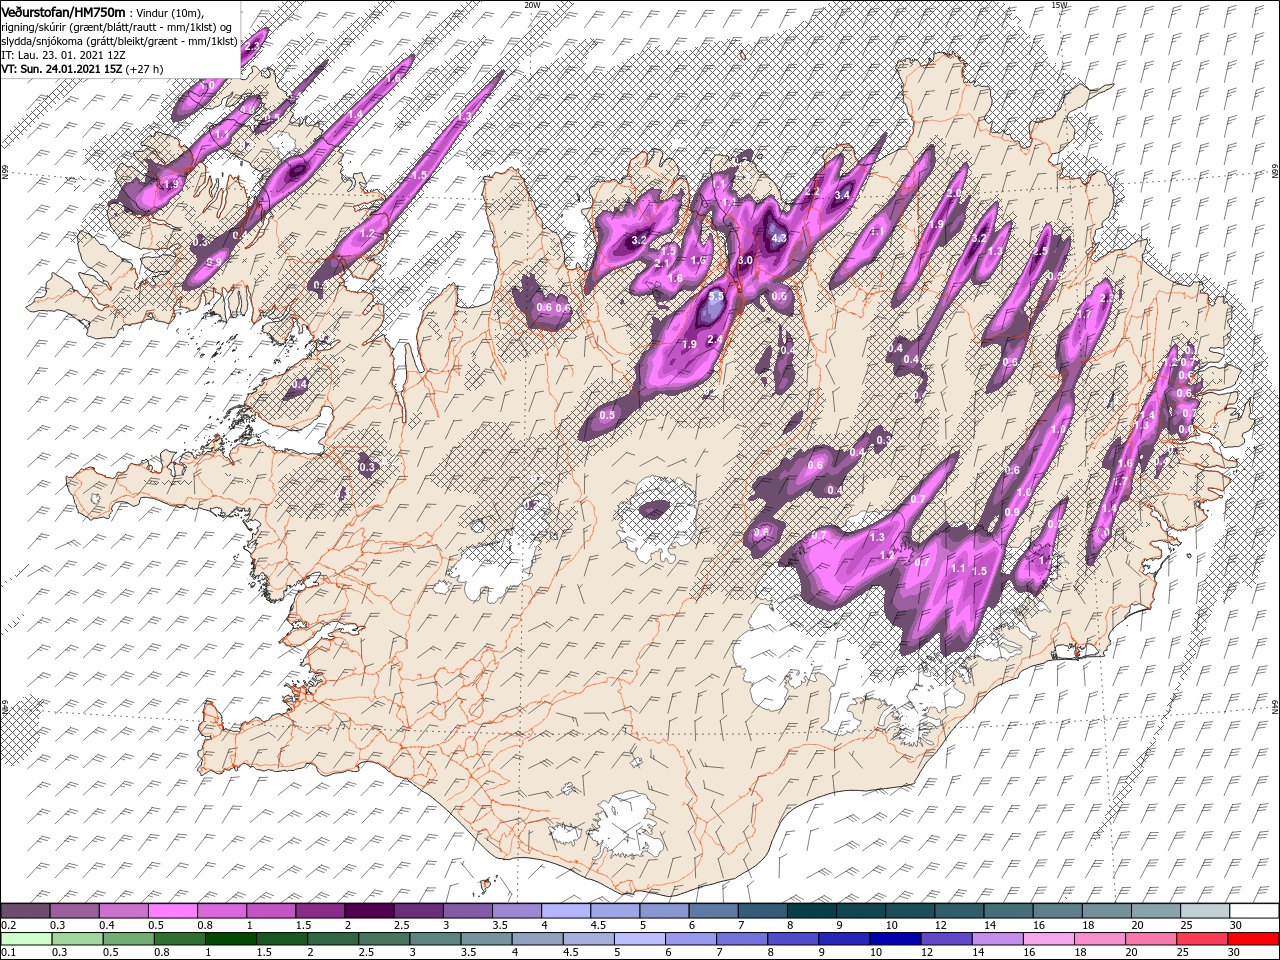The image size is (1280, 960).
Task: Click the bright pink 0.5–0.8 snow legend swatch
Action: pos(172,911)
